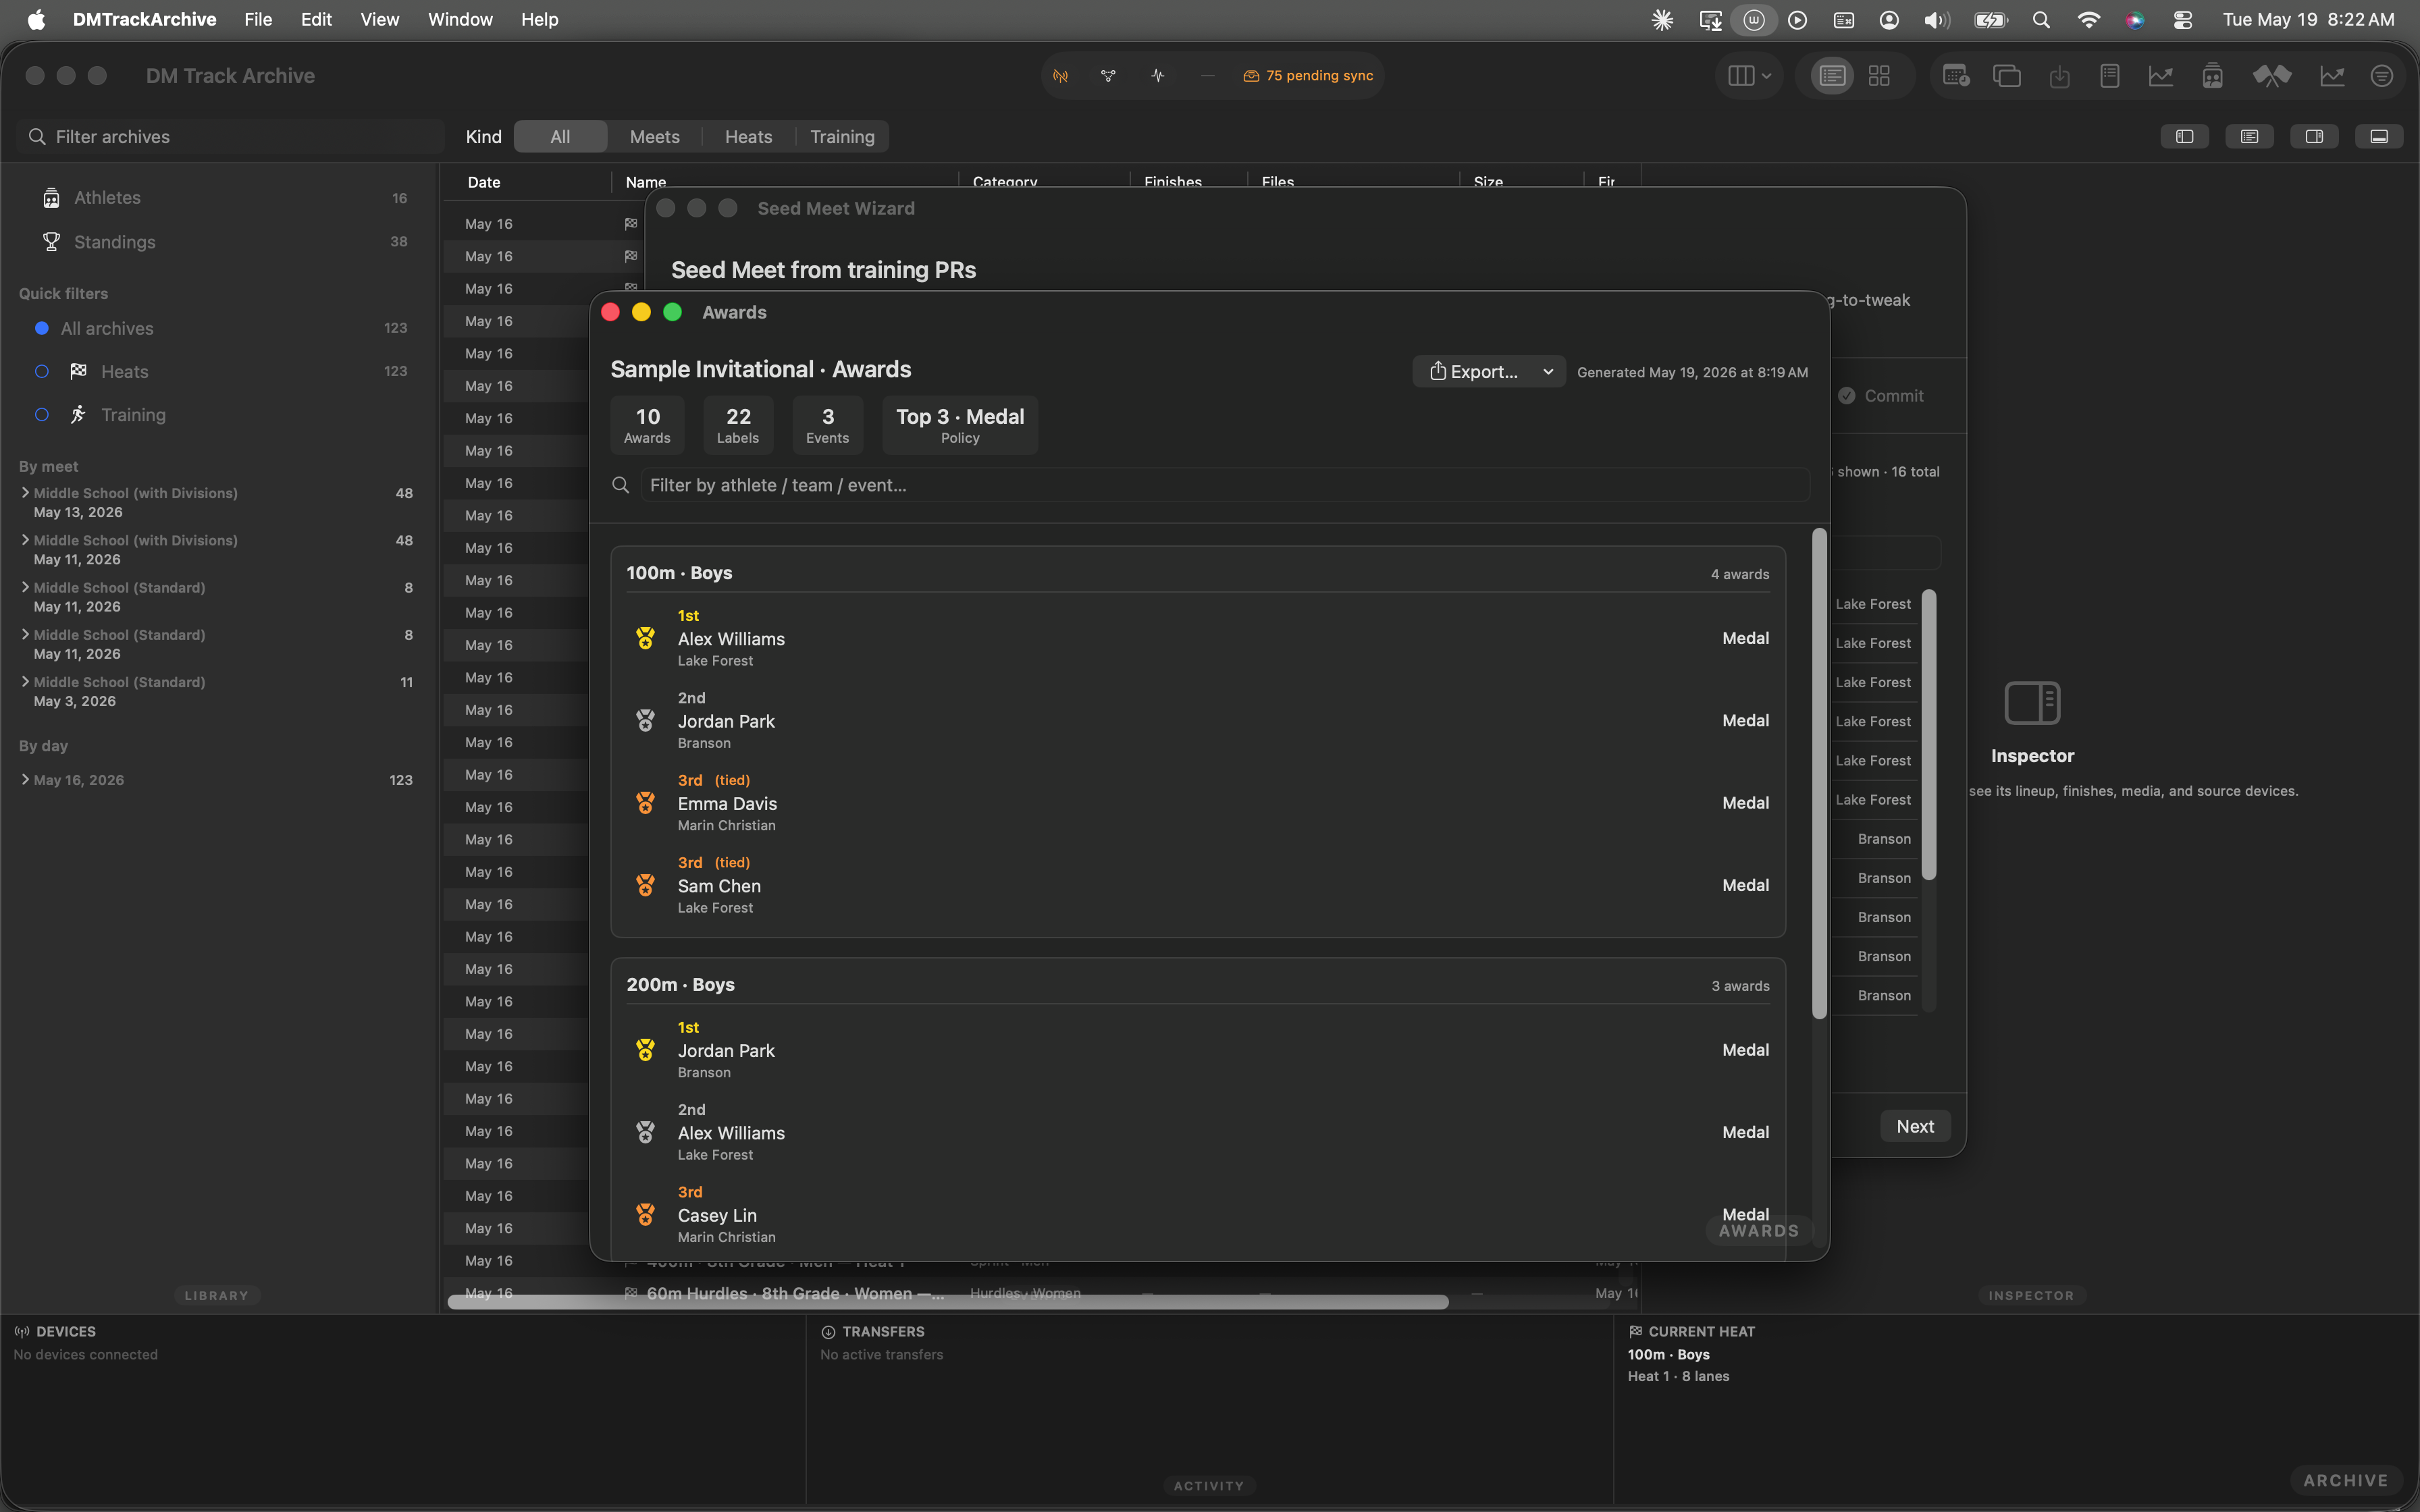This screenshot has width=2420, height=1512.
Task: Click the Export share icon
Action: [1437, 371]
